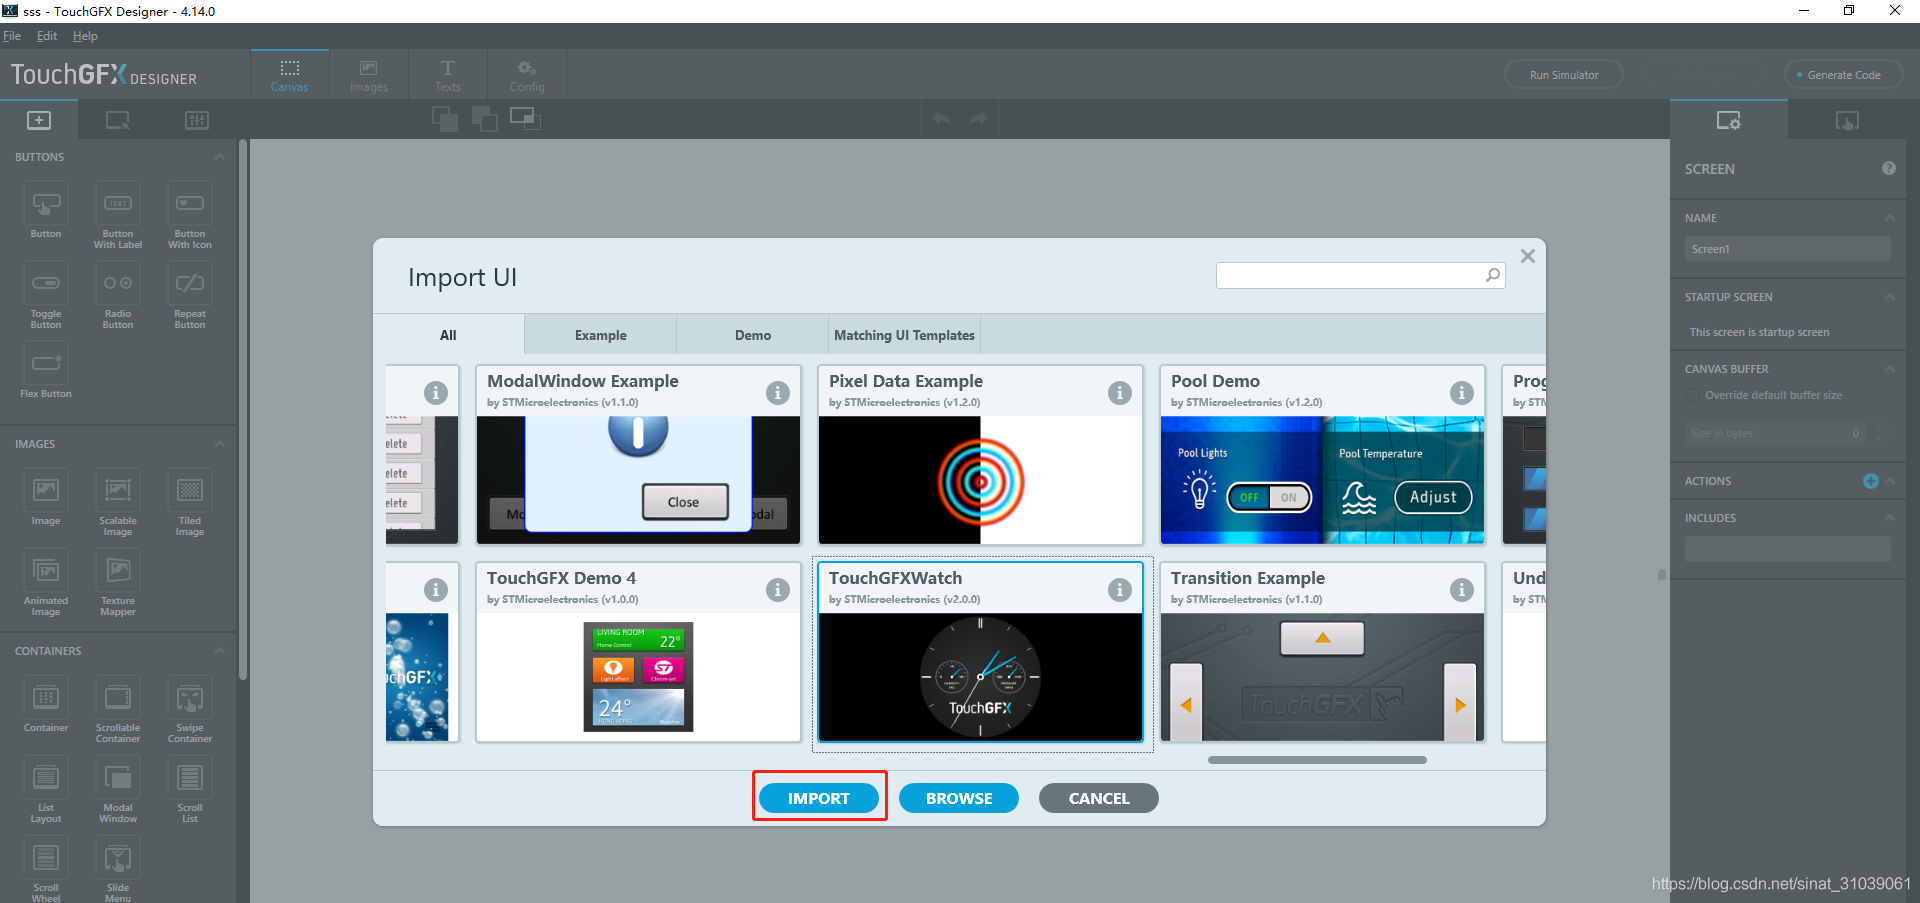Open the File menu

tap(12, 36)
